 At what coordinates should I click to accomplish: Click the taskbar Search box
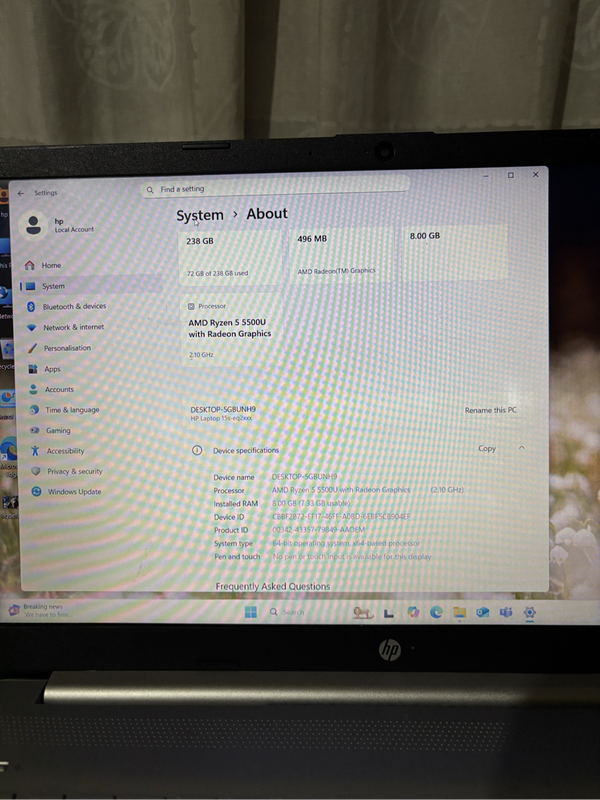(x=287, y=612)
